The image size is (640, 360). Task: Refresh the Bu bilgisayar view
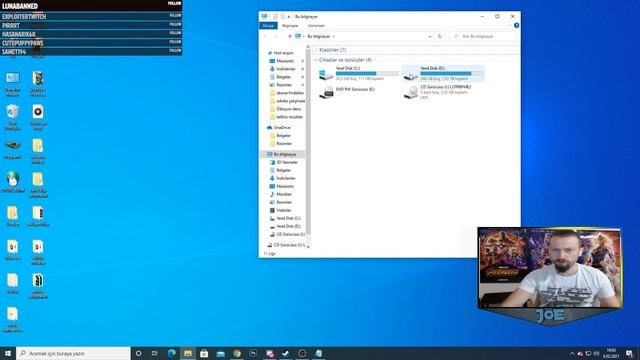(x=440, y=36)
